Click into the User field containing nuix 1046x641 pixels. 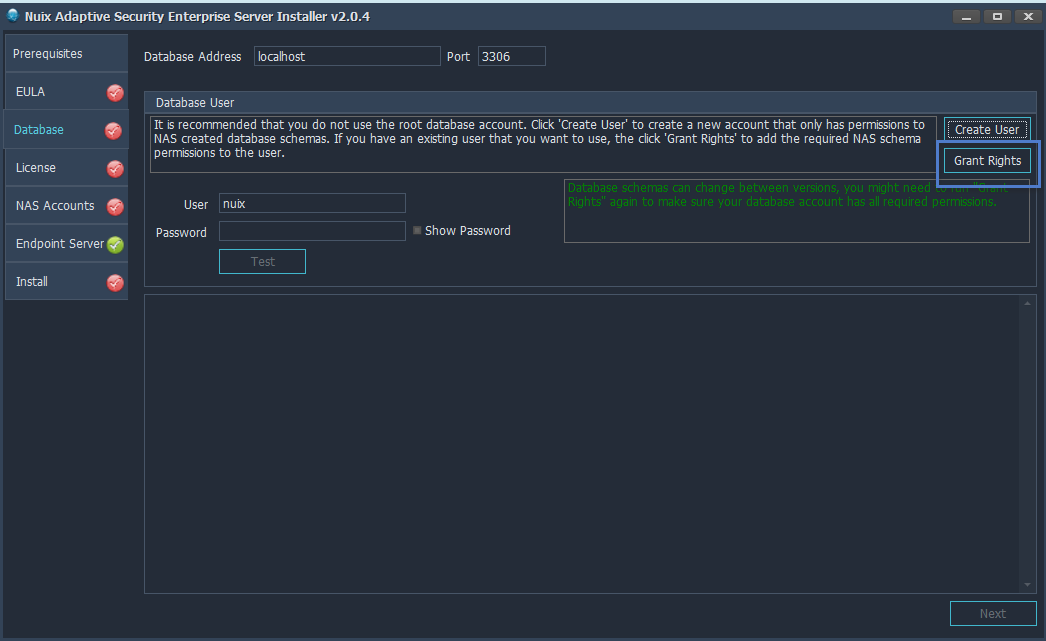tap(312, 203)
